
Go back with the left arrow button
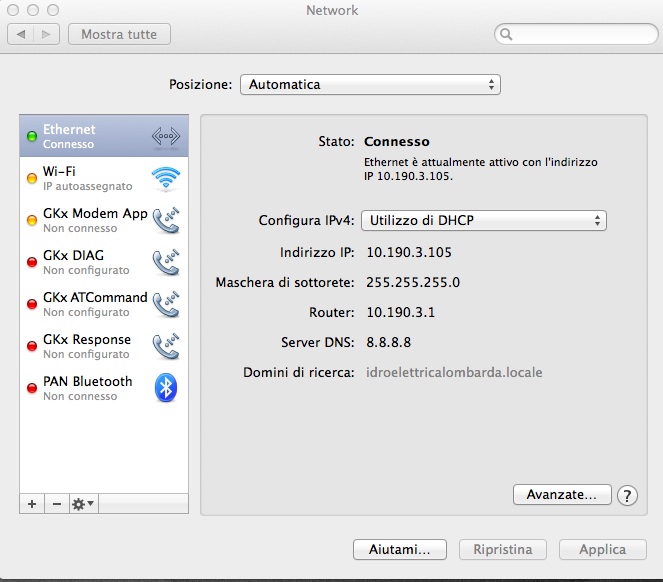[21, 34]
